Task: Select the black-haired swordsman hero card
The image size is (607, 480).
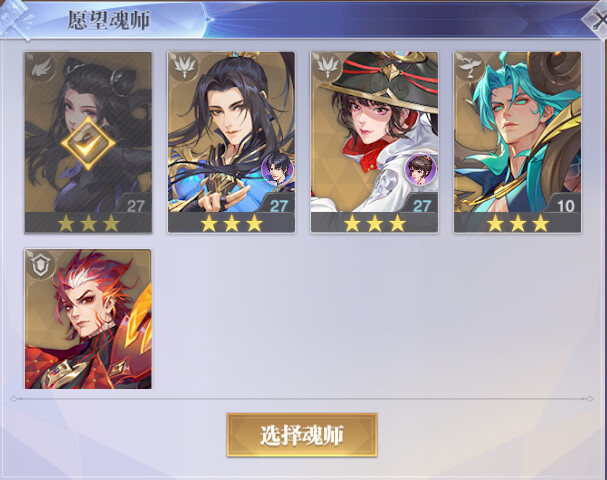Action: (x=231, y=142)
